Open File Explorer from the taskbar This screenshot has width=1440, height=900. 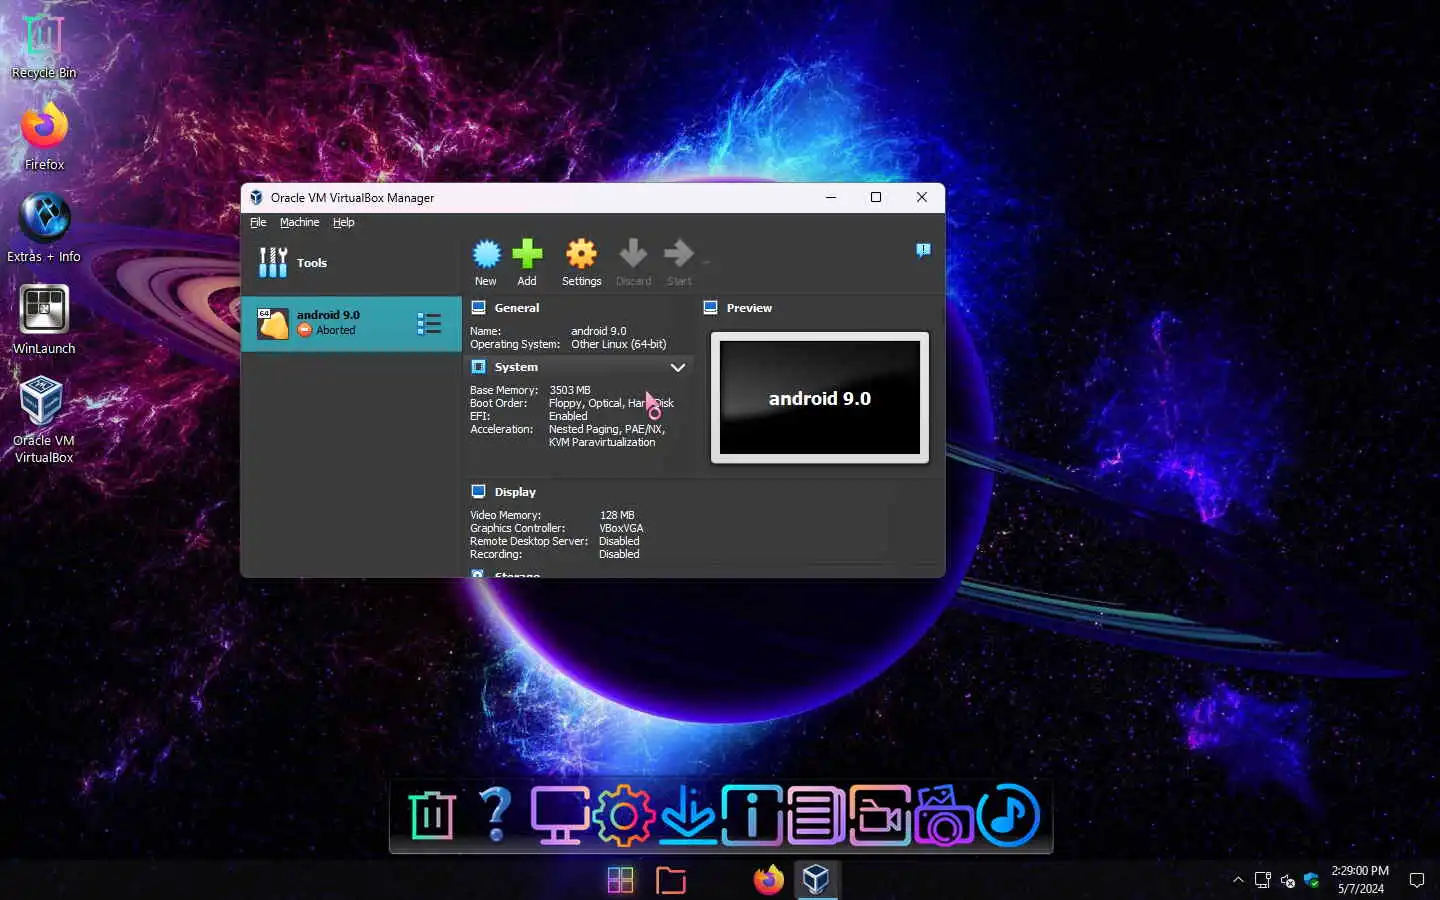click(670, 880)
